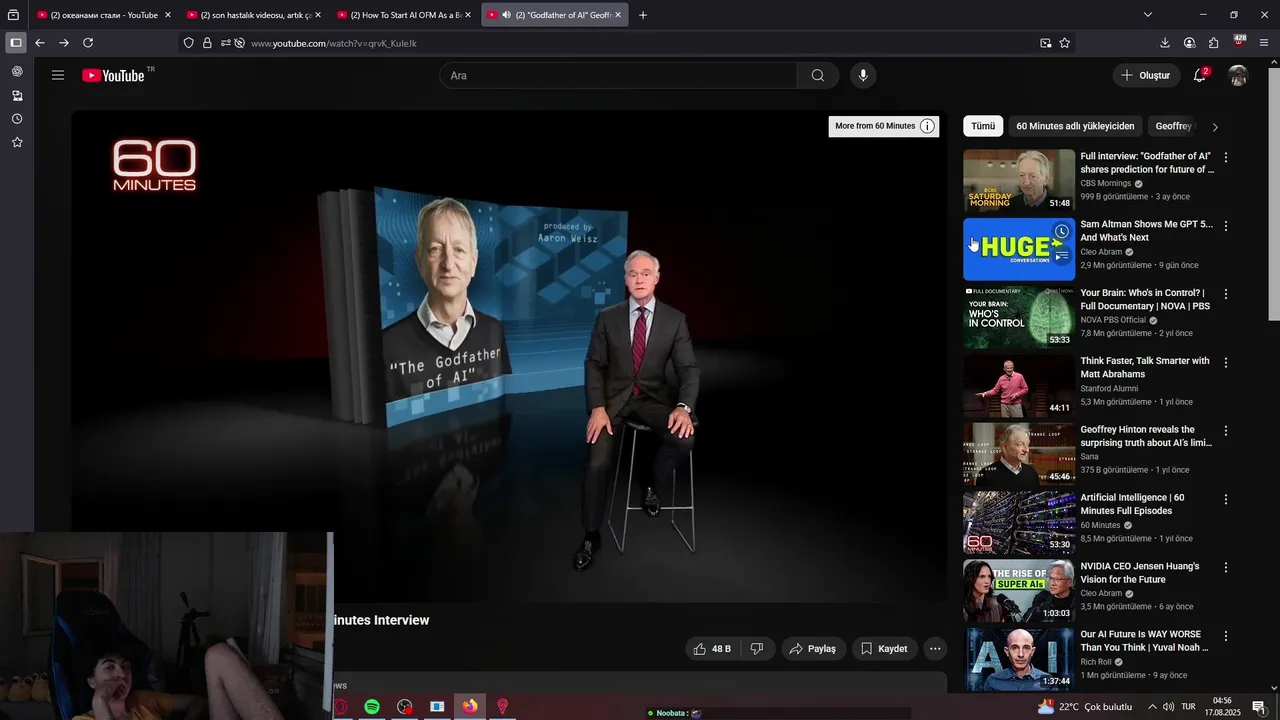Click the Paylaş share button

(813, 648)
